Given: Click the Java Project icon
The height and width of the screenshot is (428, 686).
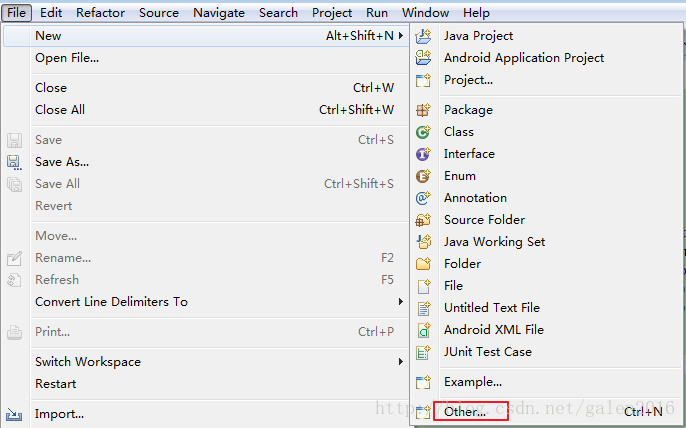Looking at the screenshot, I should point(423,36).
